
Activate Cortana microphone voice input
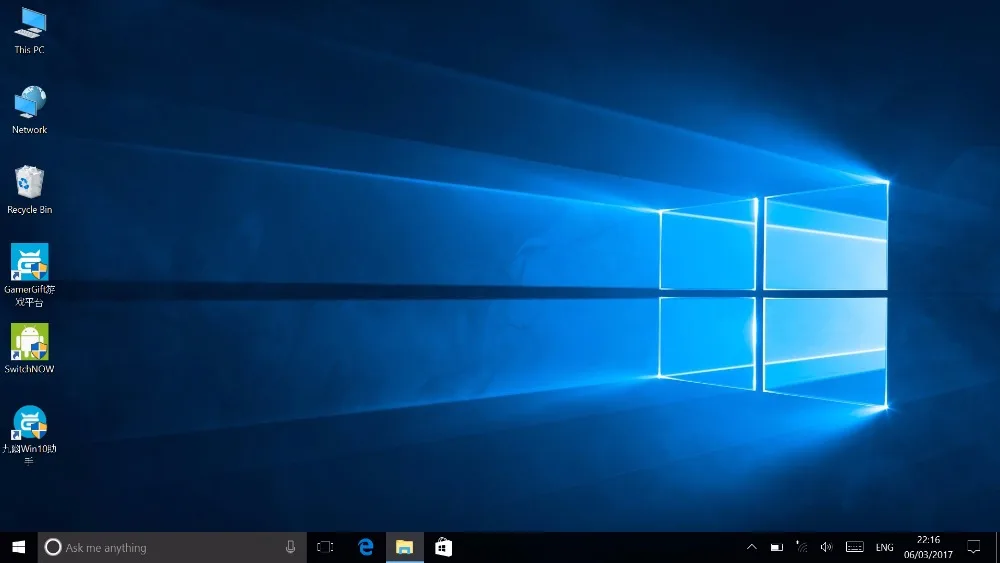[290, 547]
